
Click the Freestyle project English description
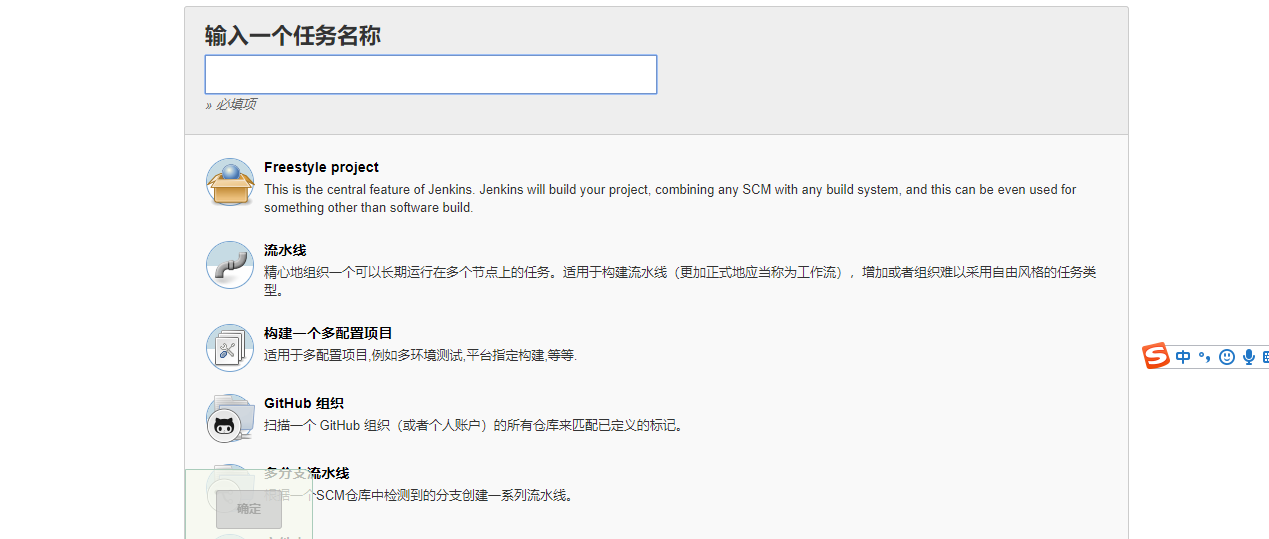(x=670, y=198)
